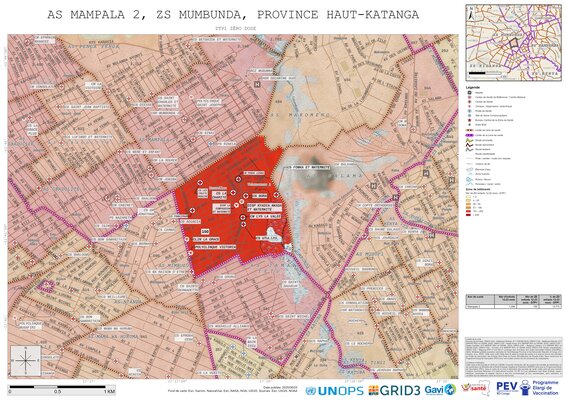Click the health marker next to CM CYS LA VALEE
Image resolution: width=566 pixels, height=400 pixels.
(243, 217)
